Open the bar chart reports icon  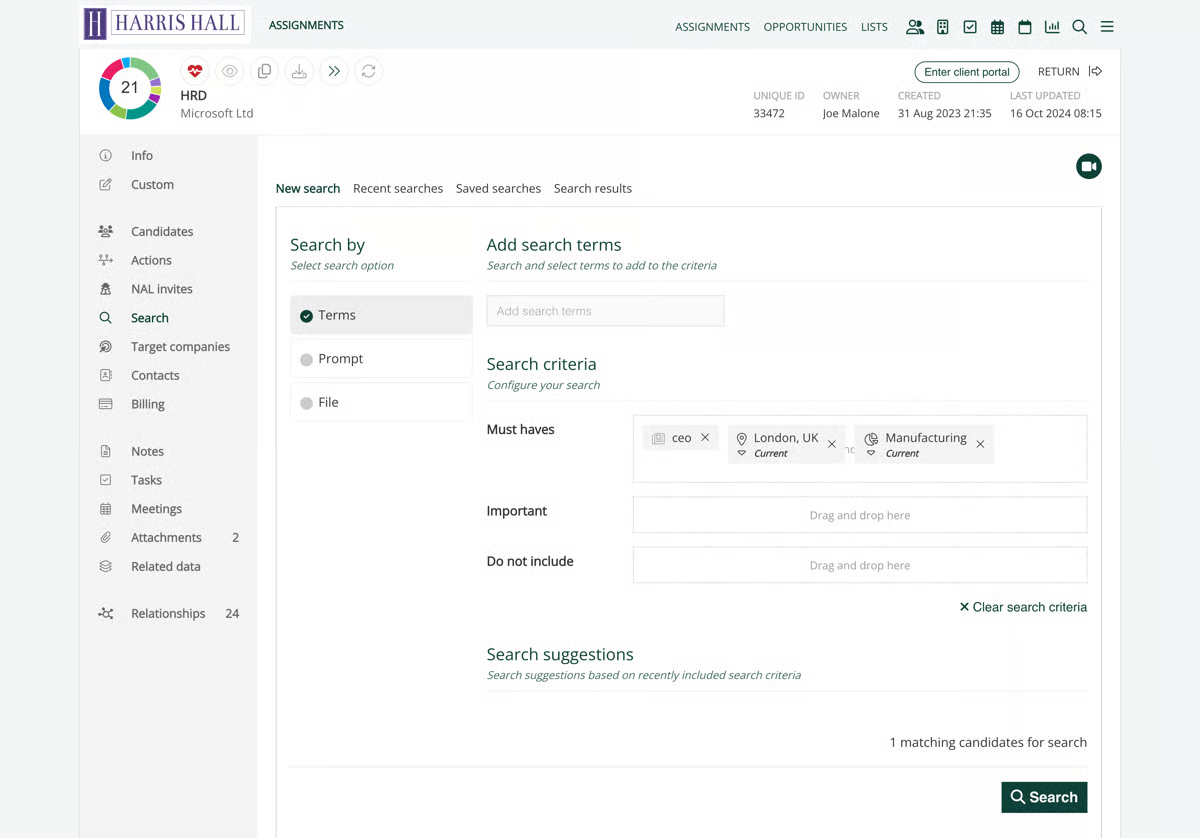(1052, 27)
